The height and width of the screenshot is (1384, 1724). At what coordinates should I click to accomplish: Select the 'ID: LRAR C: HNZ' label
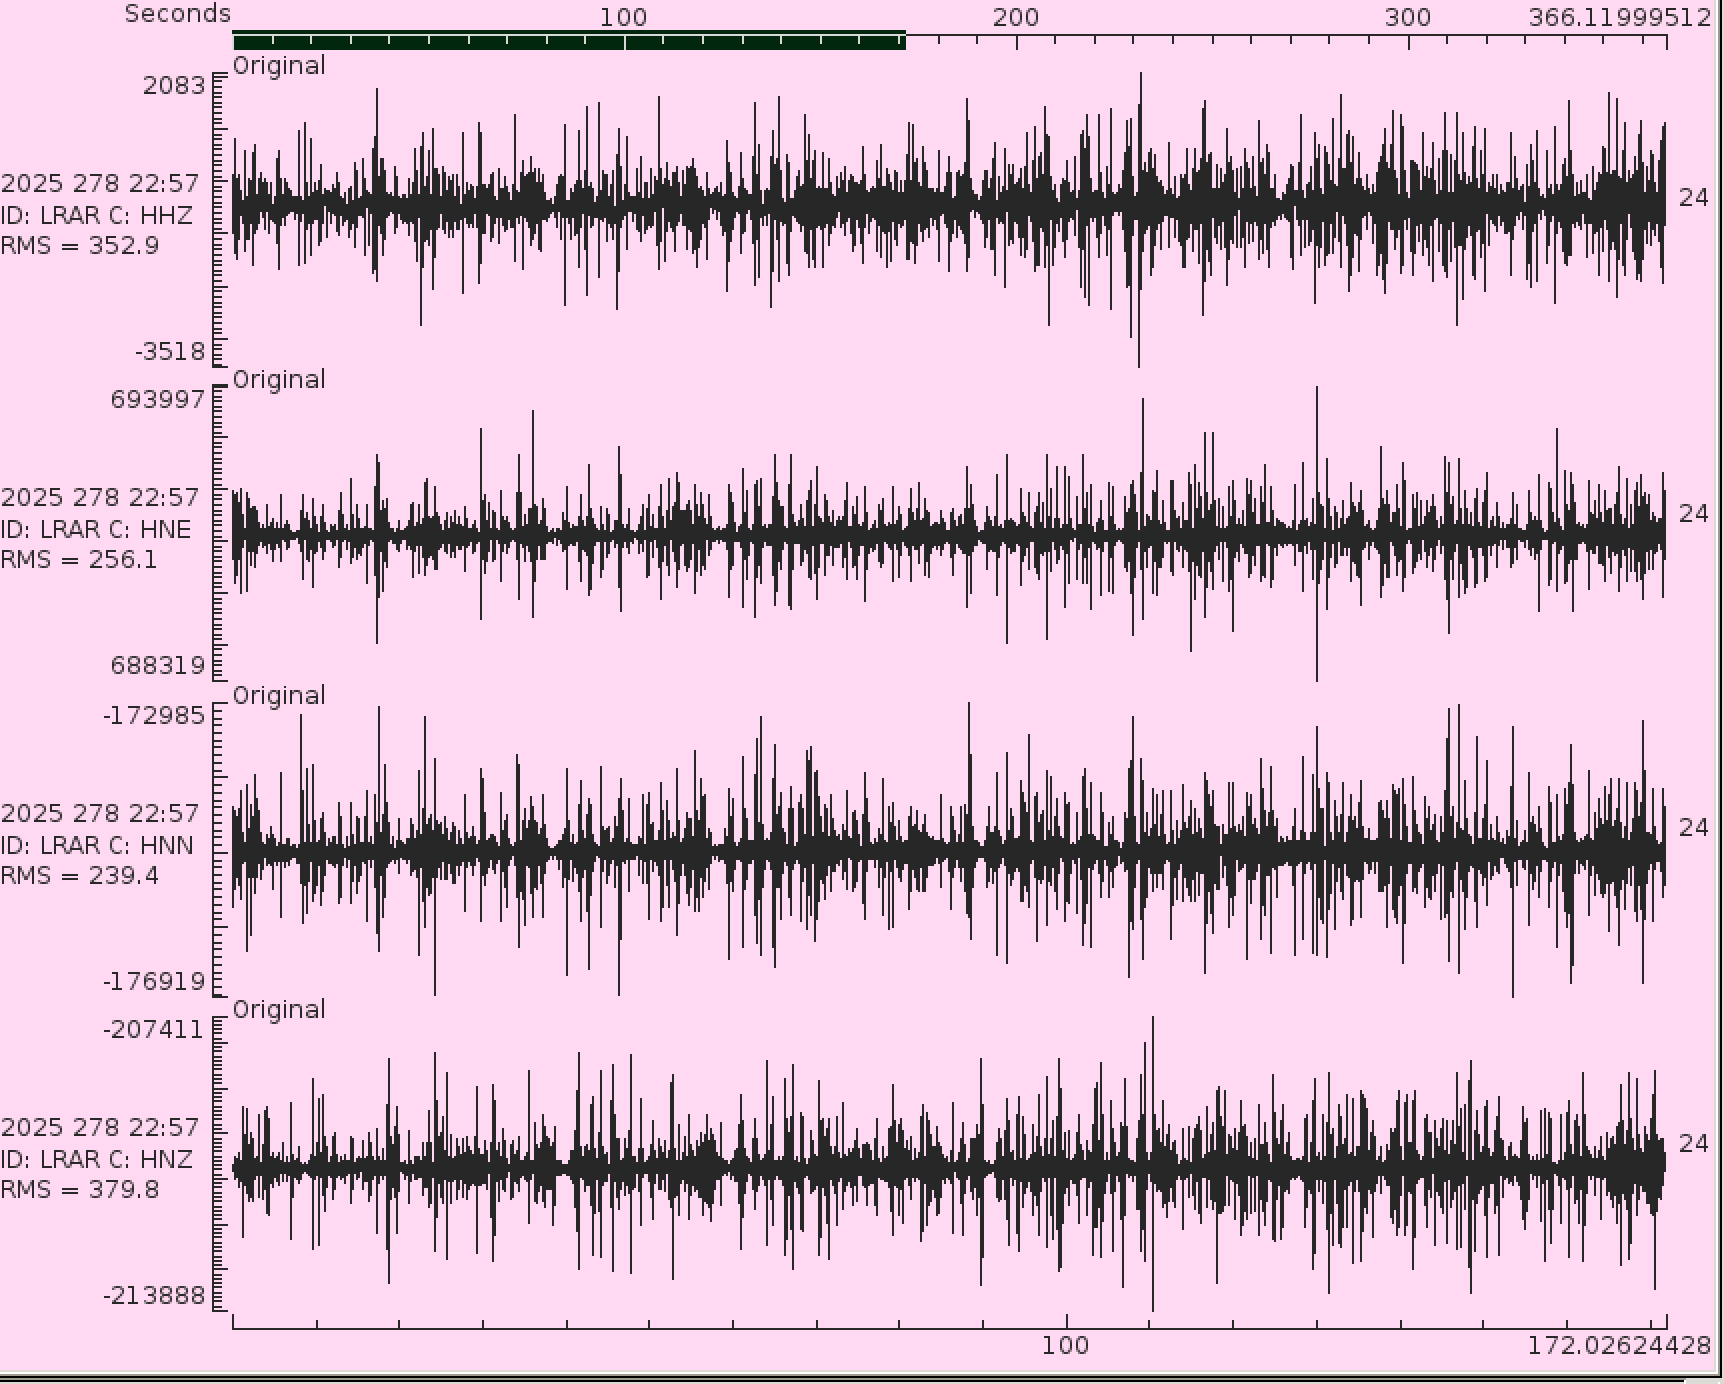tap(96, 1159)
